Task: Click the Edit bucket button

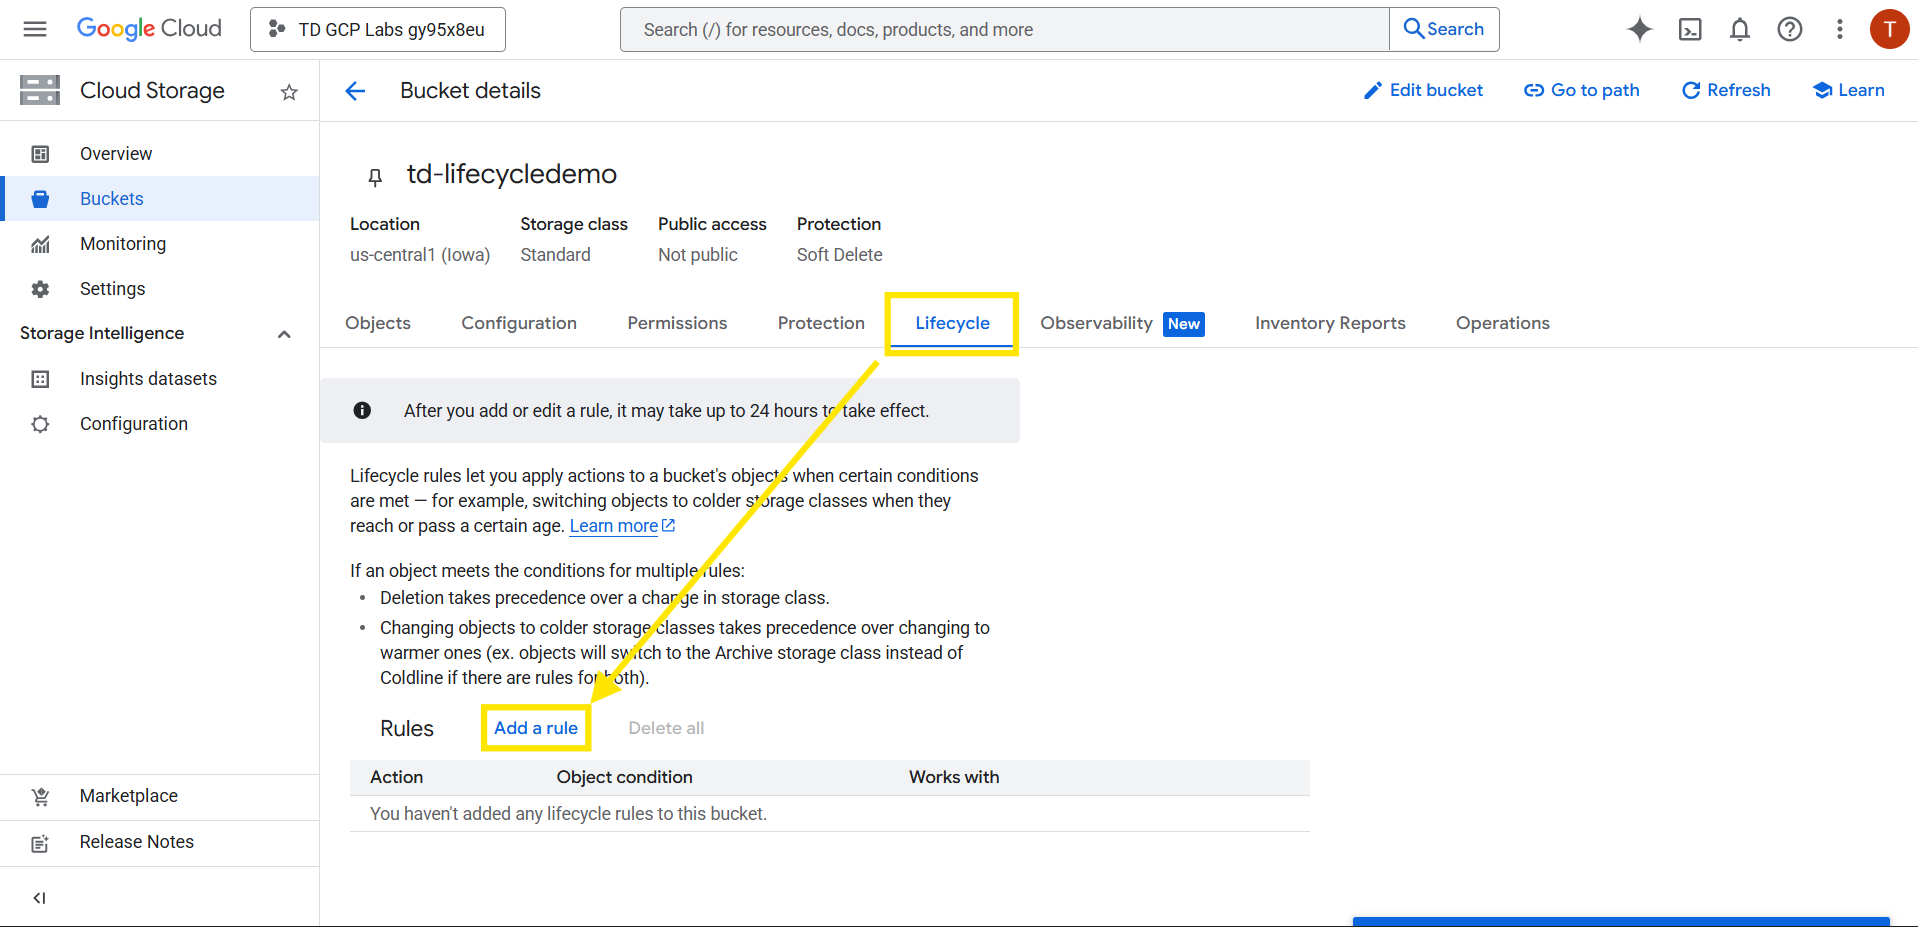Action: [1423, 90]
